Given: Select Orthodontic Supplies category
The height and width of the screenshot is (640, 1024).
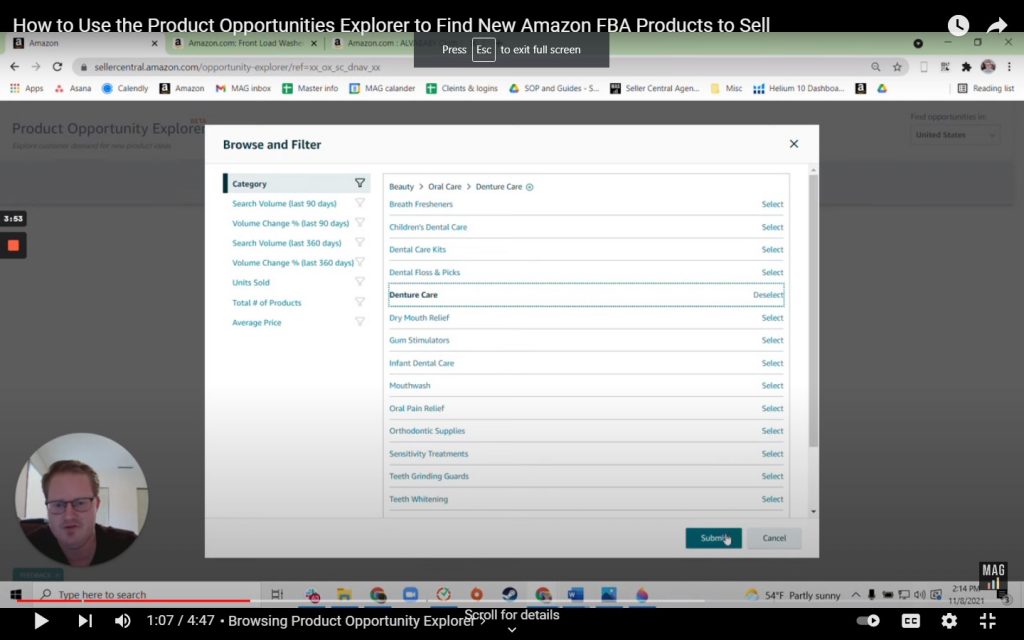Looking at the screenshot, I should tap(772, 431).
